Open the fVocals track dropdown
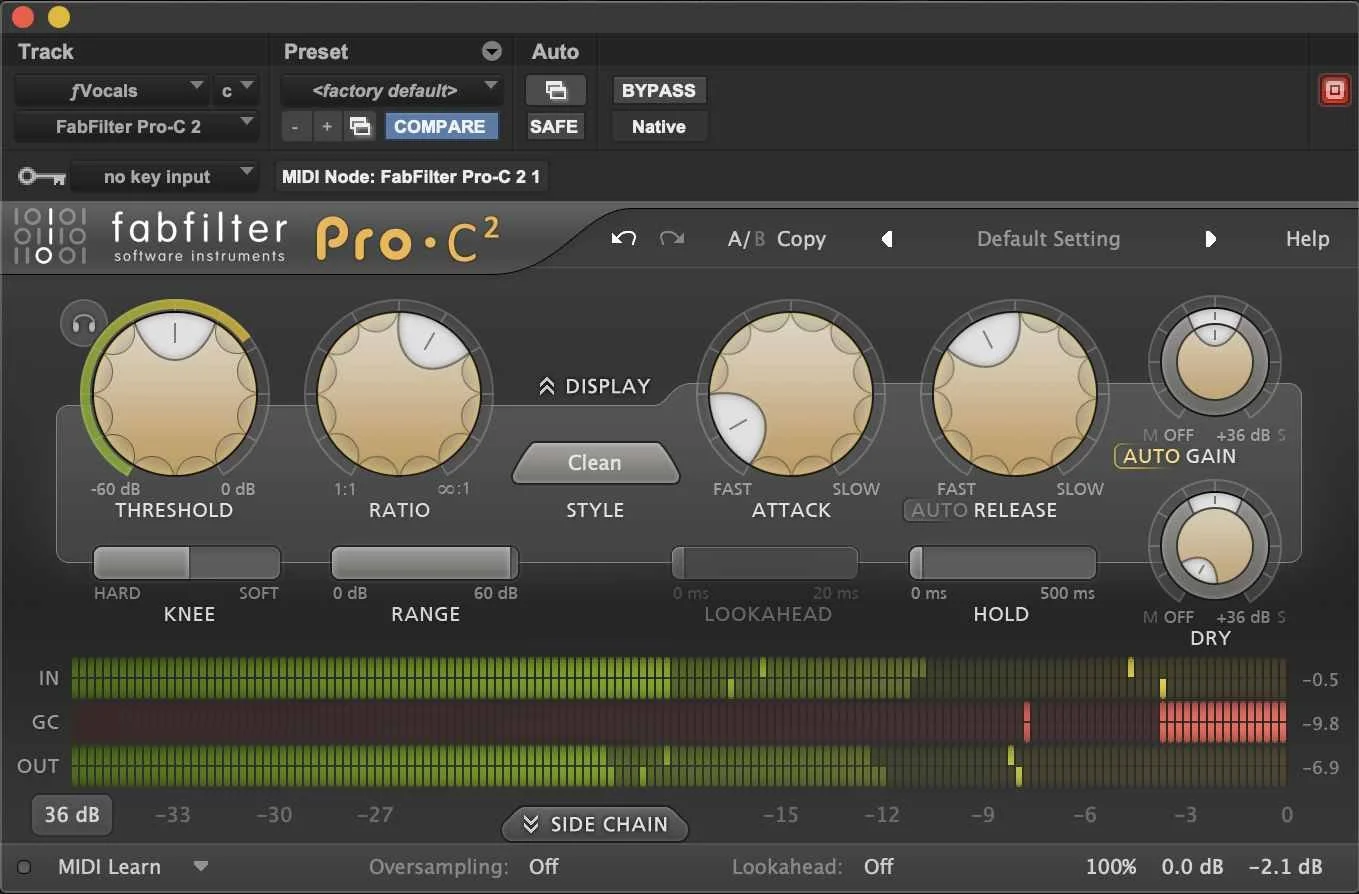The width and height of the screenshot is (1359, 894). pyautogui.click(x=110, y=90)
